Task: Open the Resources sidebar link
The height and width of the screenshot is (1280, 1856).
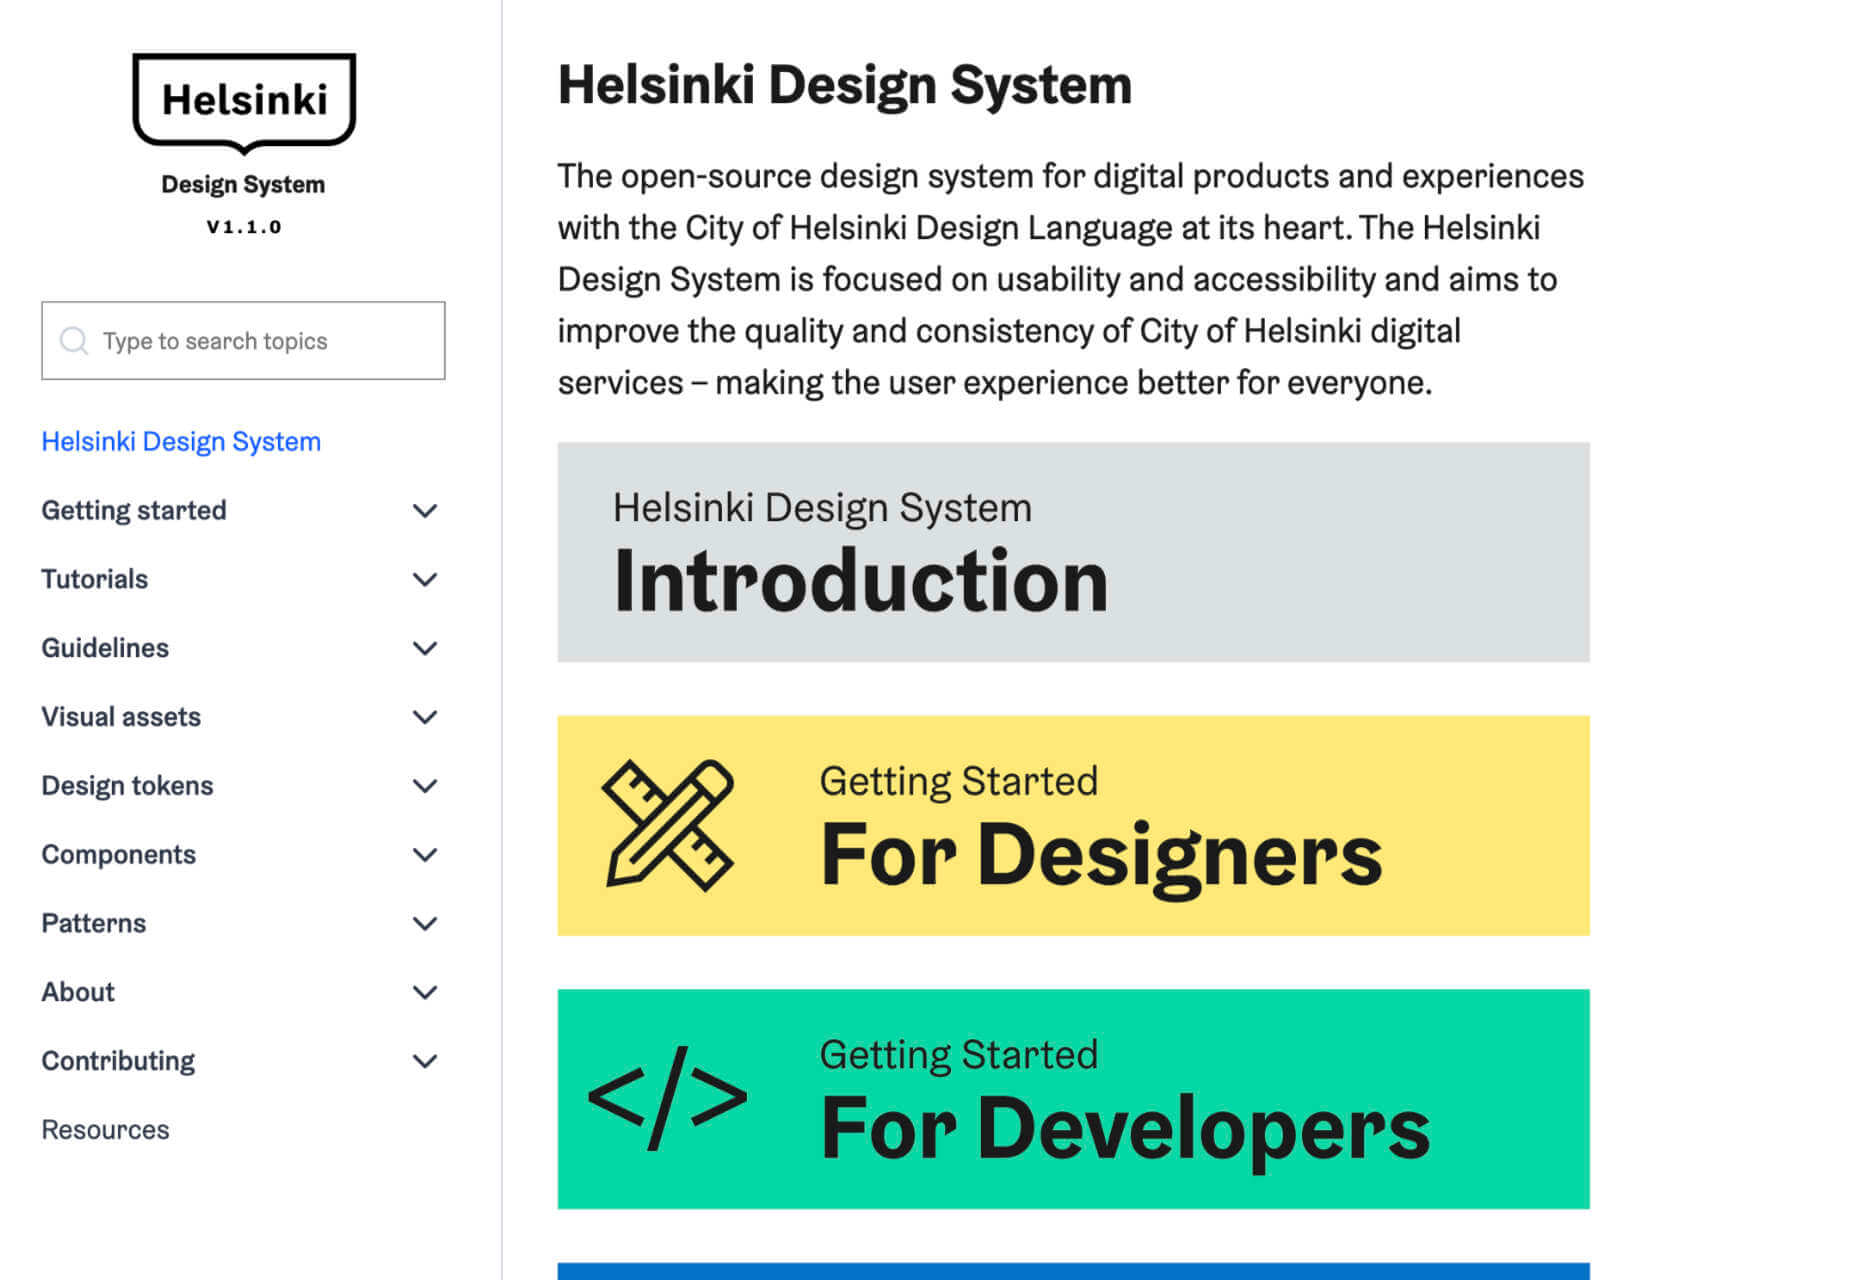Action: pos(105,1130)
